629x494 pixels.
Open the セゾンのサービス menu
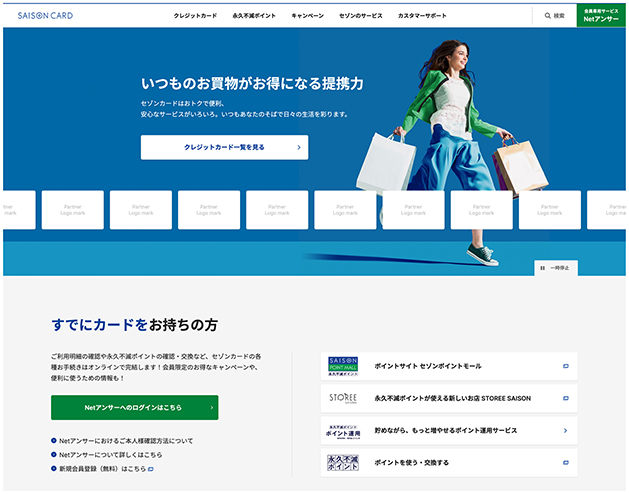361,16
